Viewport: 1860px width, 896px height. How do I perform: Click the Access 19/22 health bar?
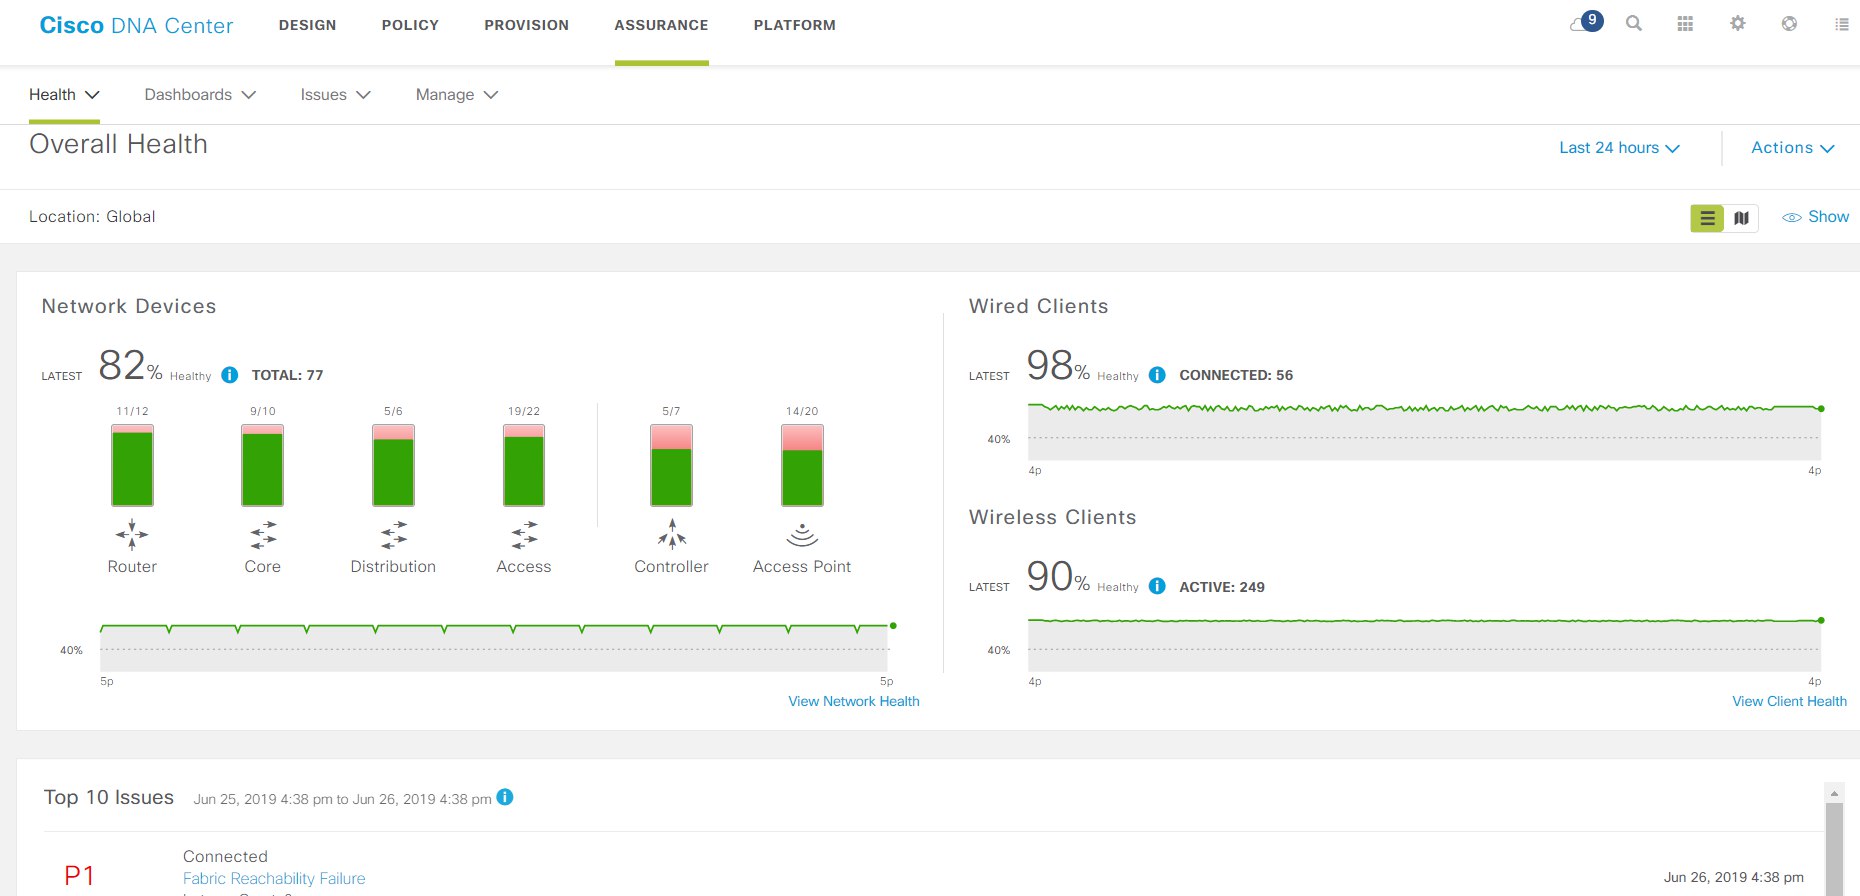(524, 465)
